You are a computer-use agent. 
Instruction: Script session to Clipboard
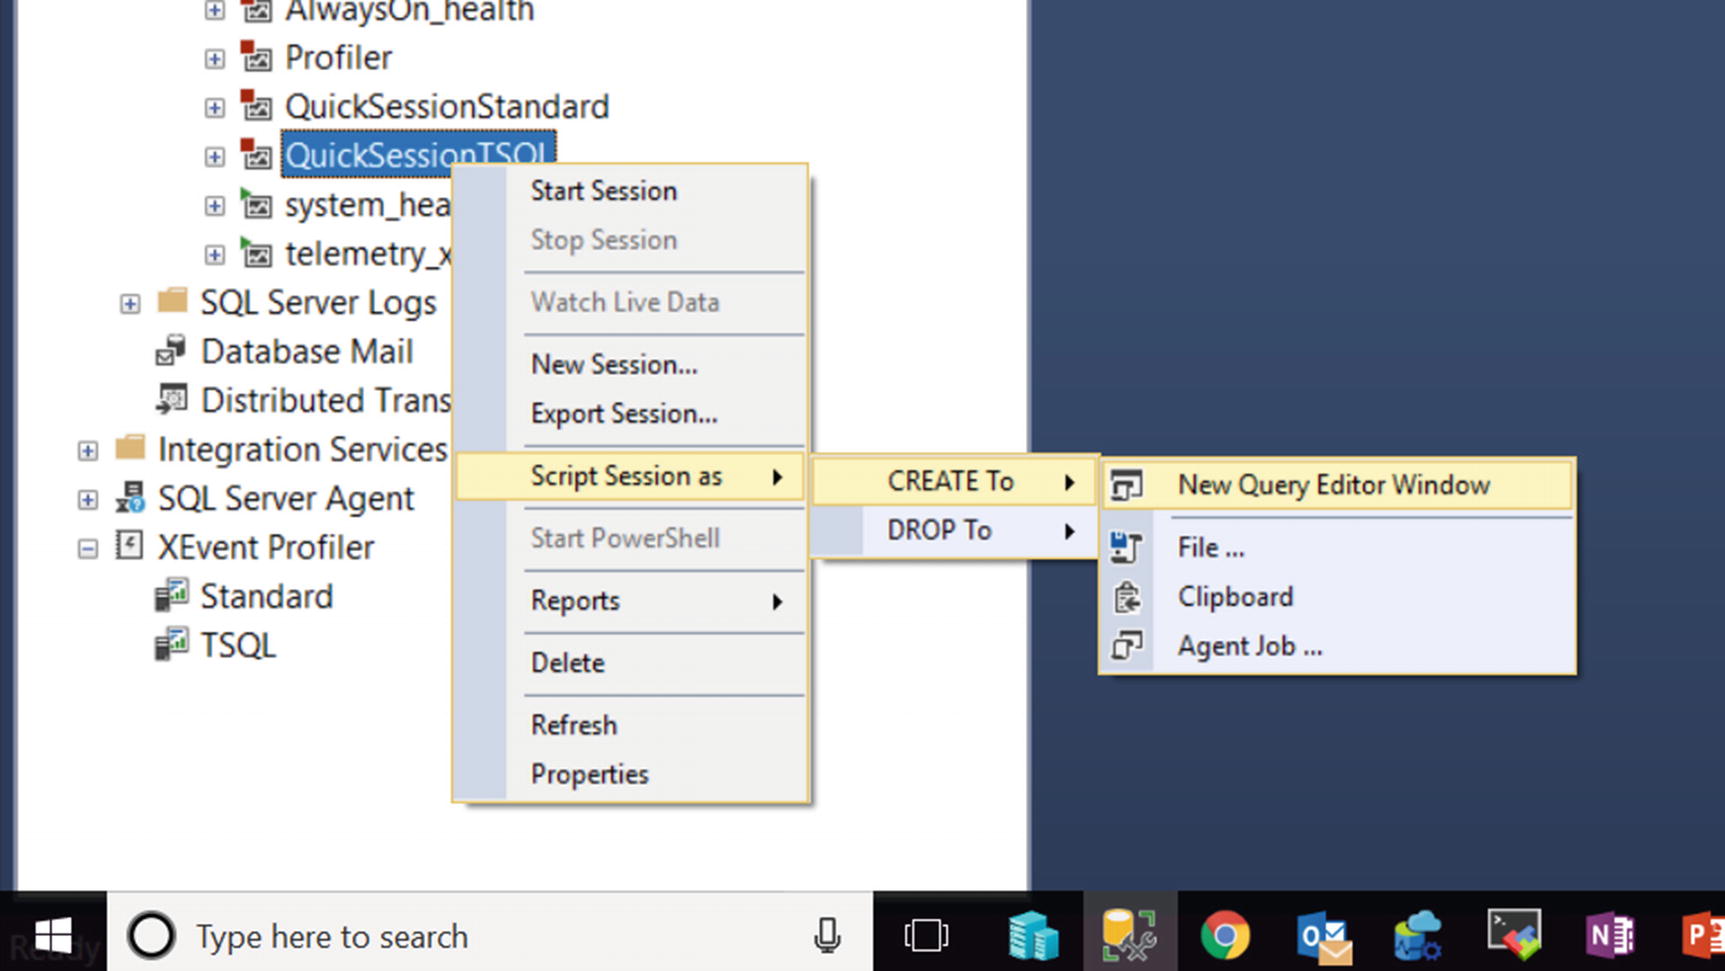pyautogui.click(x=1338, y=597)
